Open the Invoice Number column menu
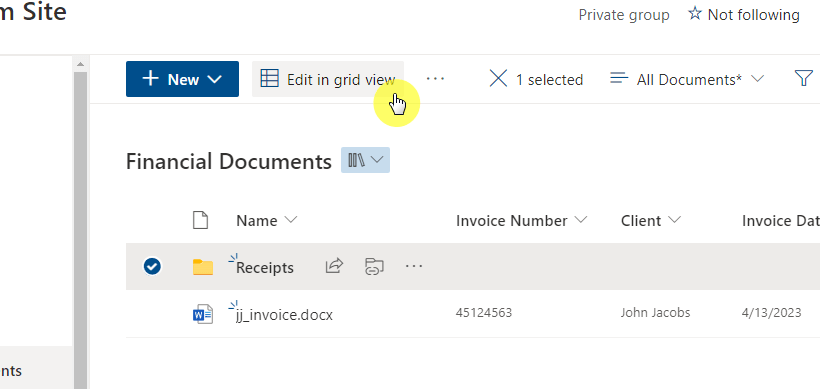The width and height of the screenshot is (820, 389). (521, 221)
